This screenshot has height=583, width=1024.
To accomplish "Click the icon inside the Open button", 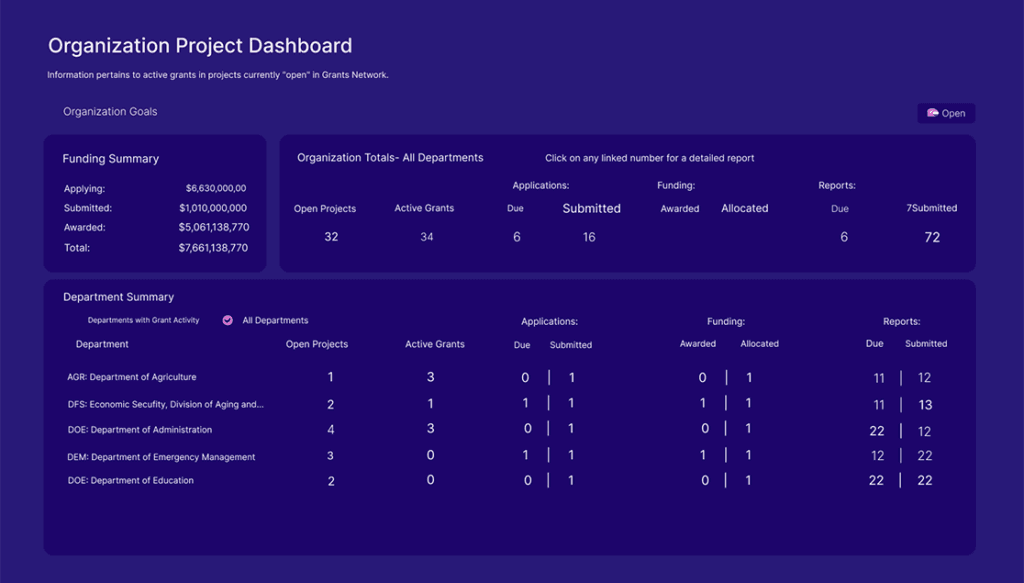I will [932, 113].
